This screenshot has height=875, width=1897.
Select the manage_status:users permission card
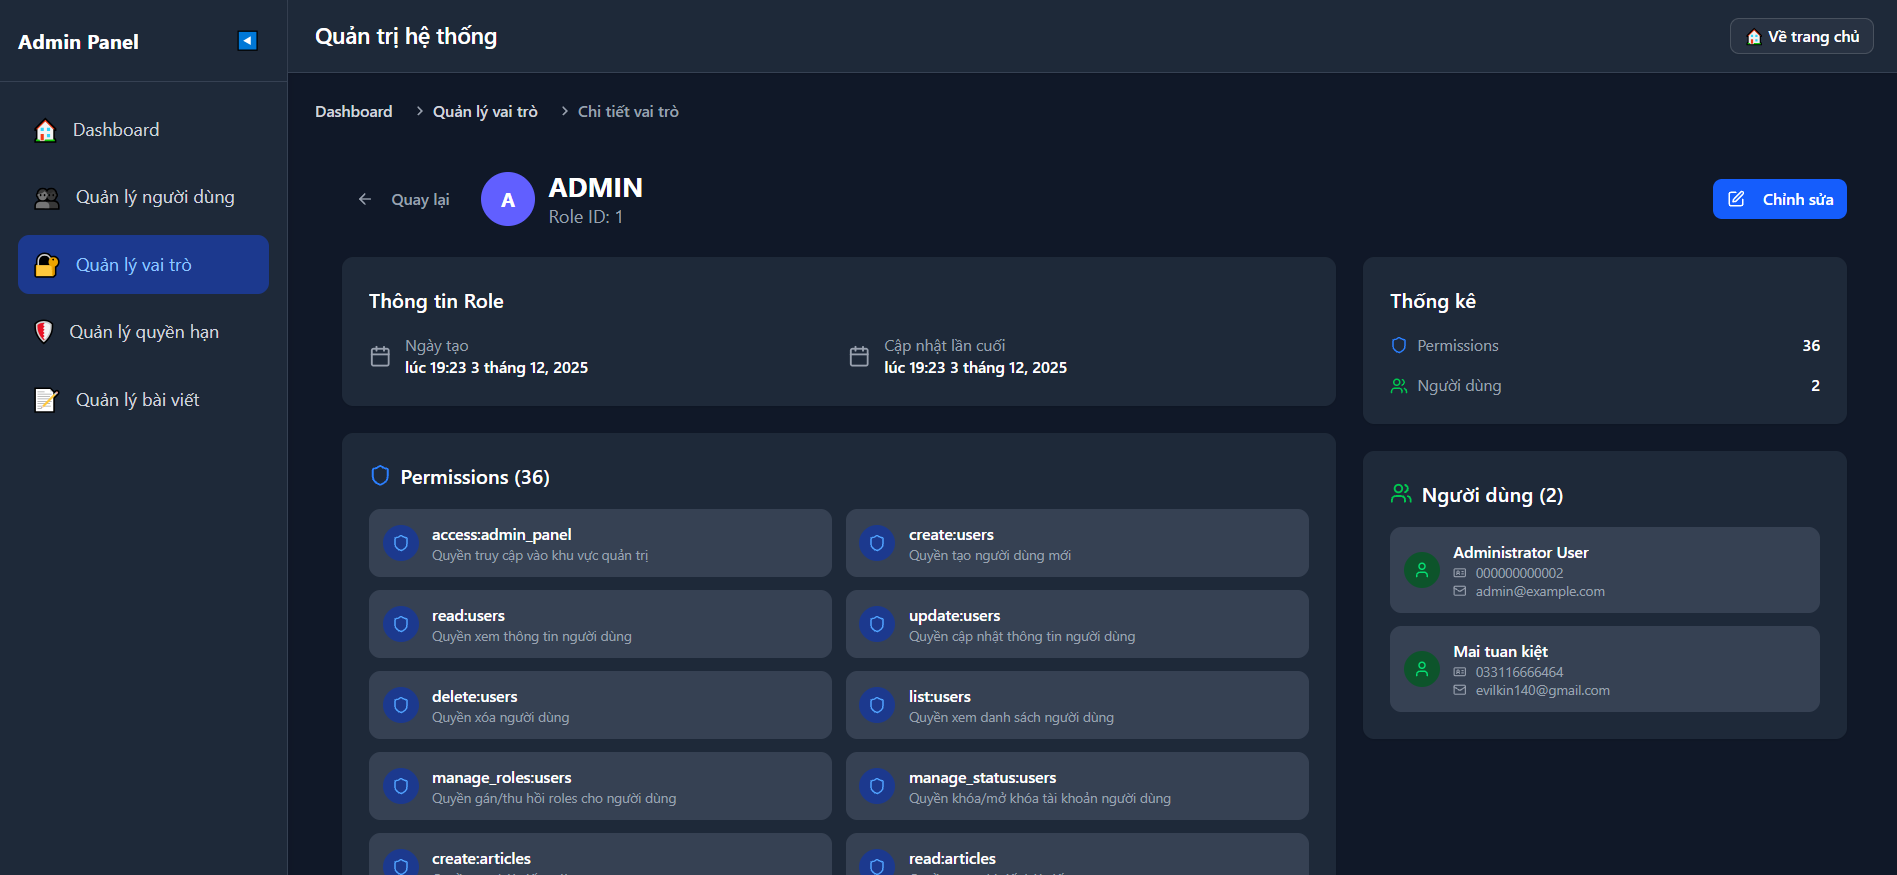[x=1077, y=786]
